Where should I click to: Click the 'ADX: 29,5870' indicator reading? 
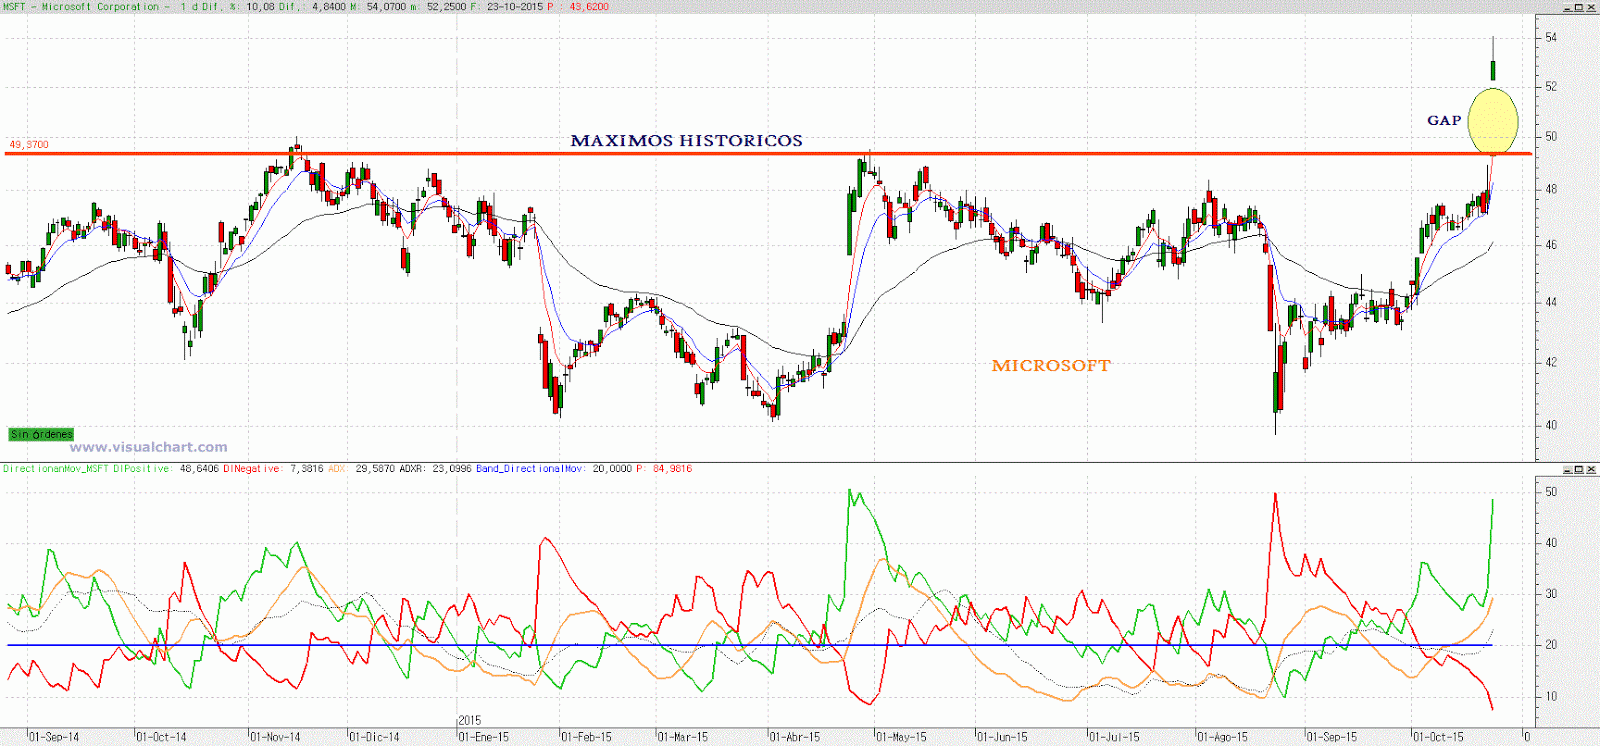(362, 469)
